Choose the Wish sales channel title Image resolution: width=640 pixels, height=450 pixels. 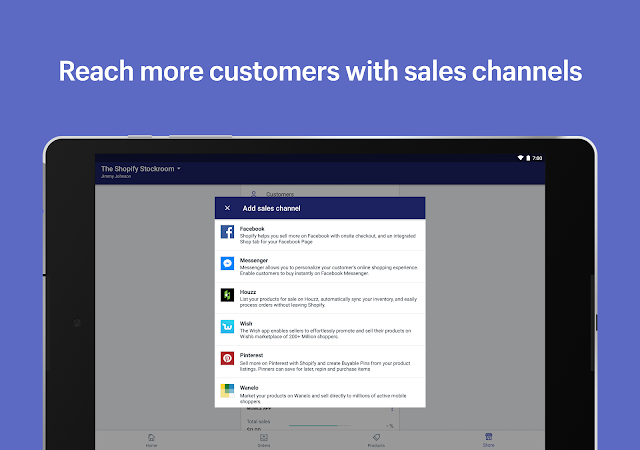click(246, 323)
